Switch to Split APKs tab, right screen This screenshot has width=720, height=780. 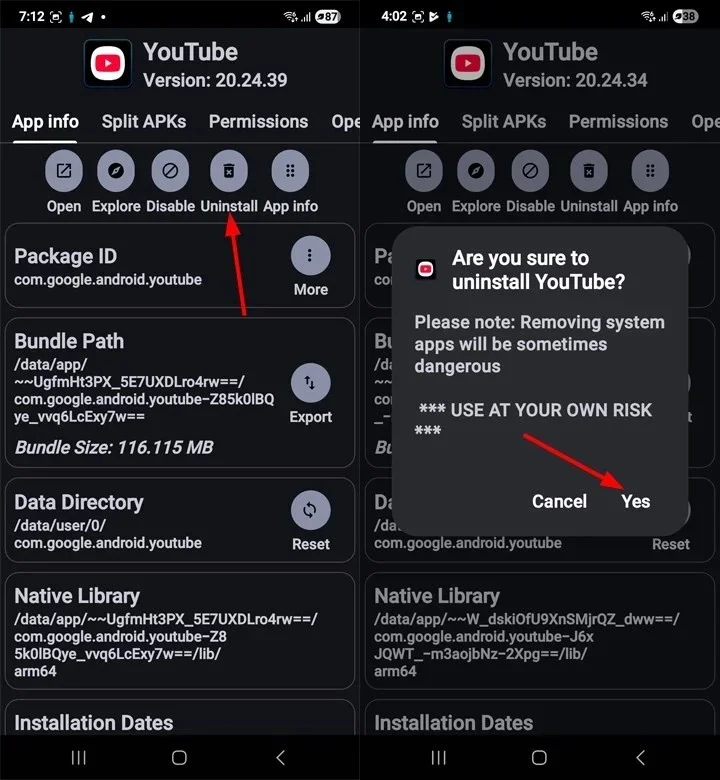[504, 122]
